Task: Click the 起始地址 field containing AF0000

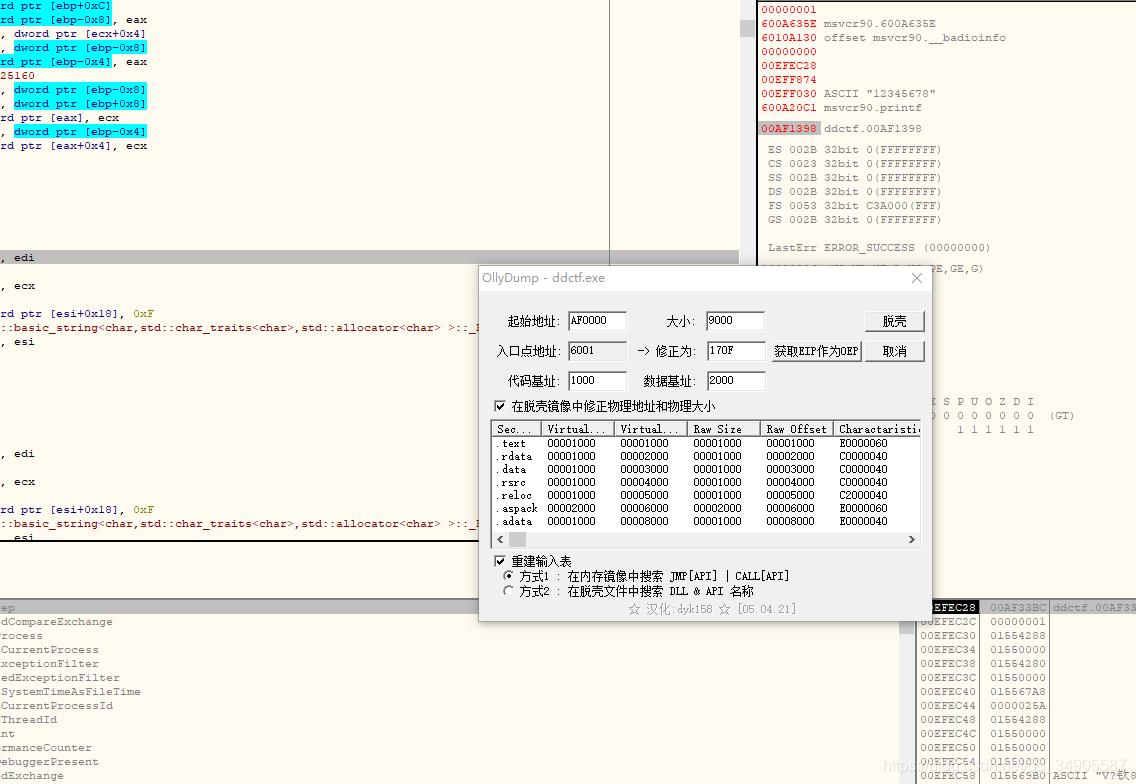Action: coord(597,320)
